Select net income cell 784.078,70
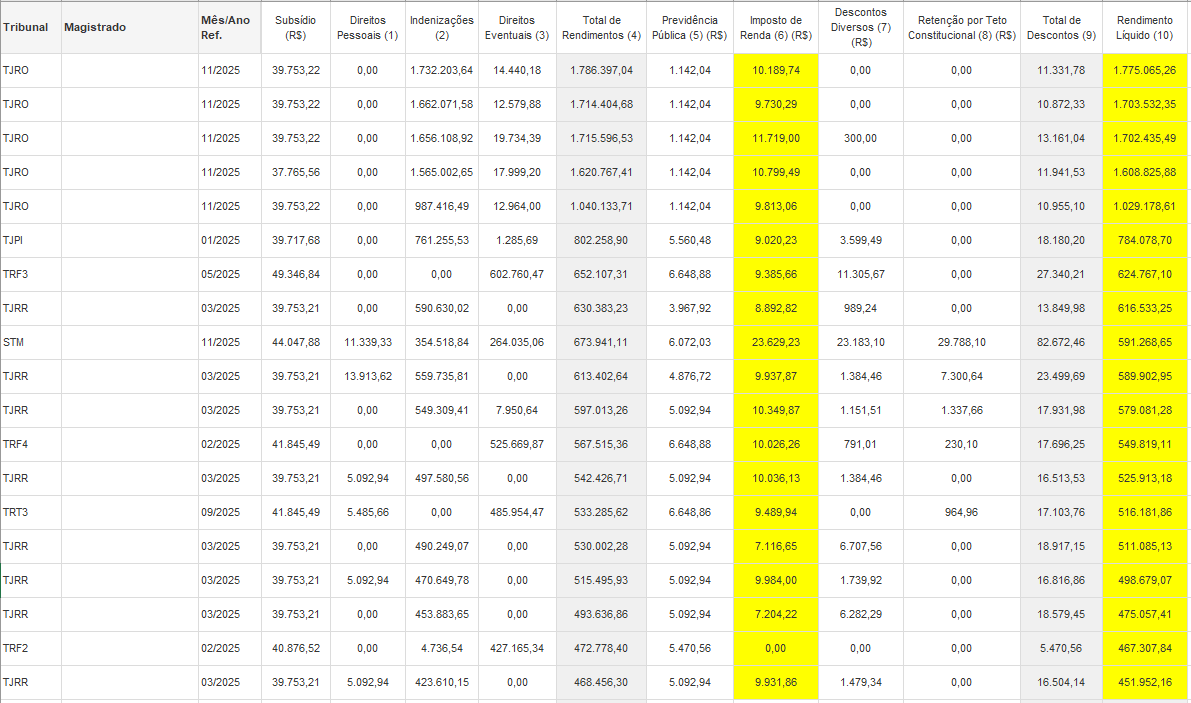The height and width of the screenshot is (703, 1191). click(1145, 241)
